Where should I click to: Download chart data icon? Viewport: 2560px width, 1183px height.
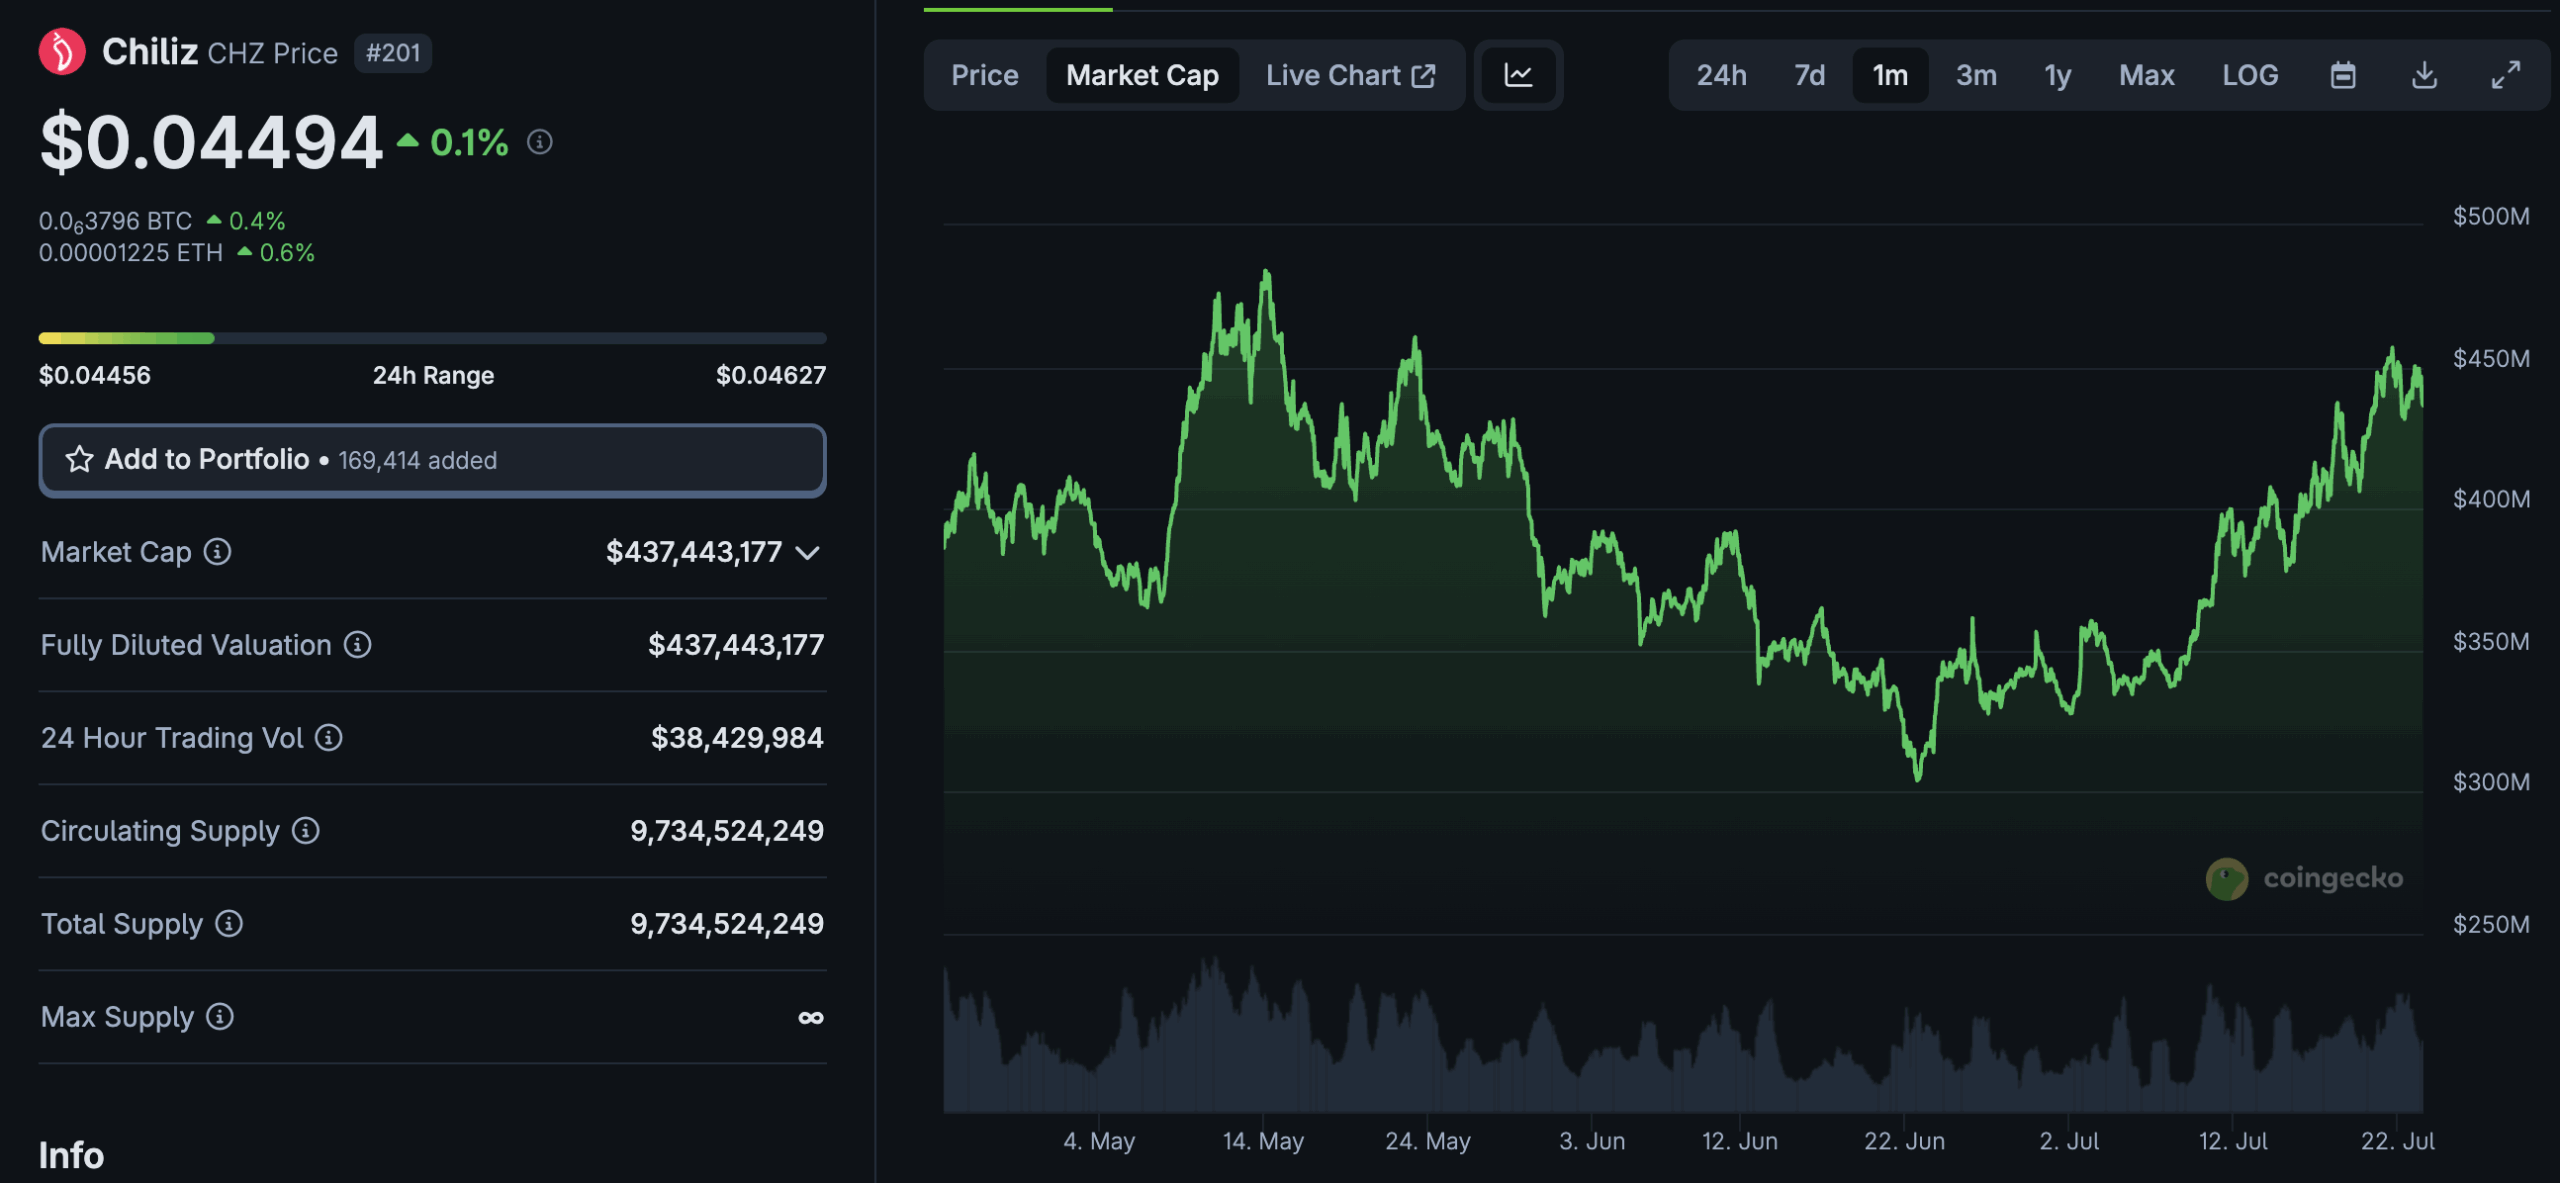[2424, 75]
